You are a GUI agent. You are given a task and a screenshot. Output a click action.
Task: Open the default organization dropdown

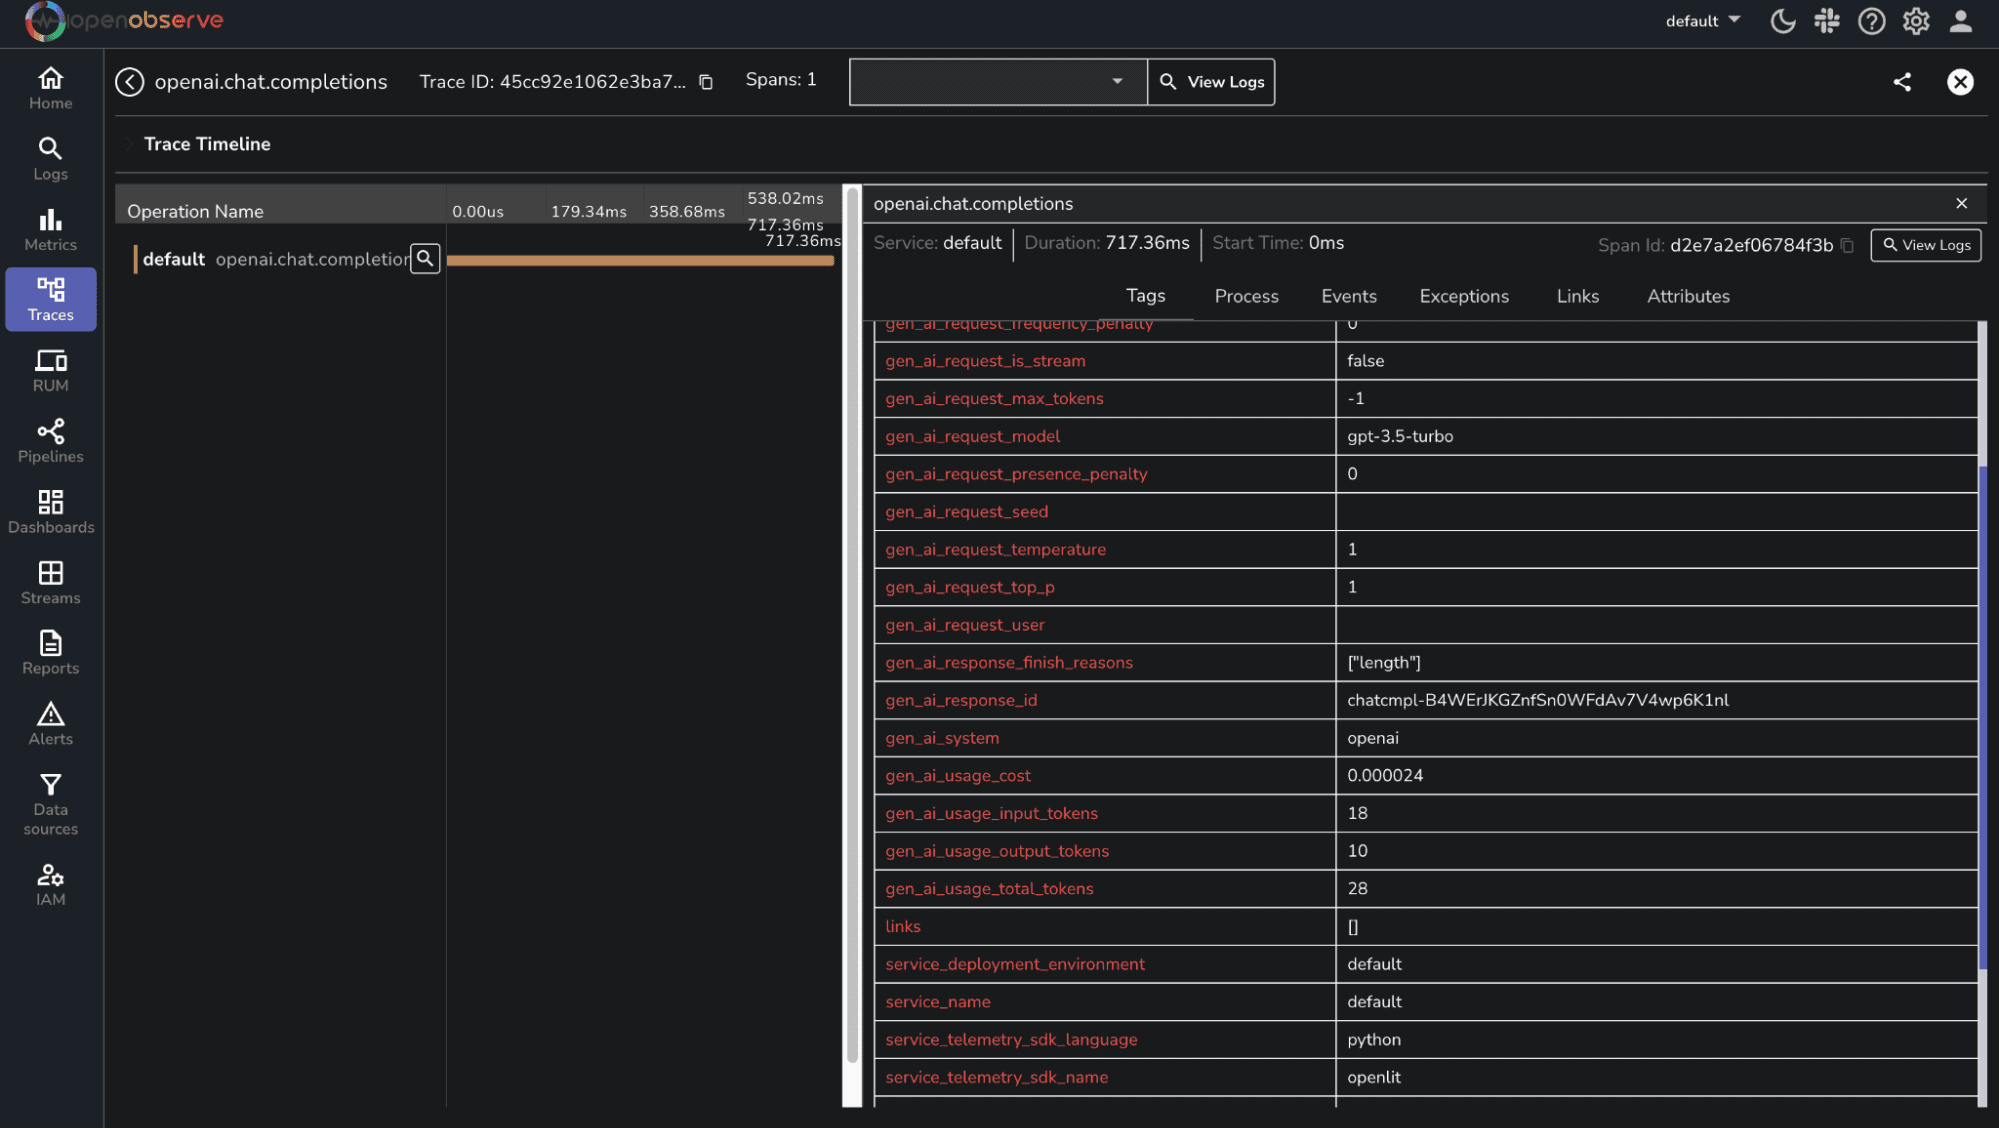point(1703,21)
